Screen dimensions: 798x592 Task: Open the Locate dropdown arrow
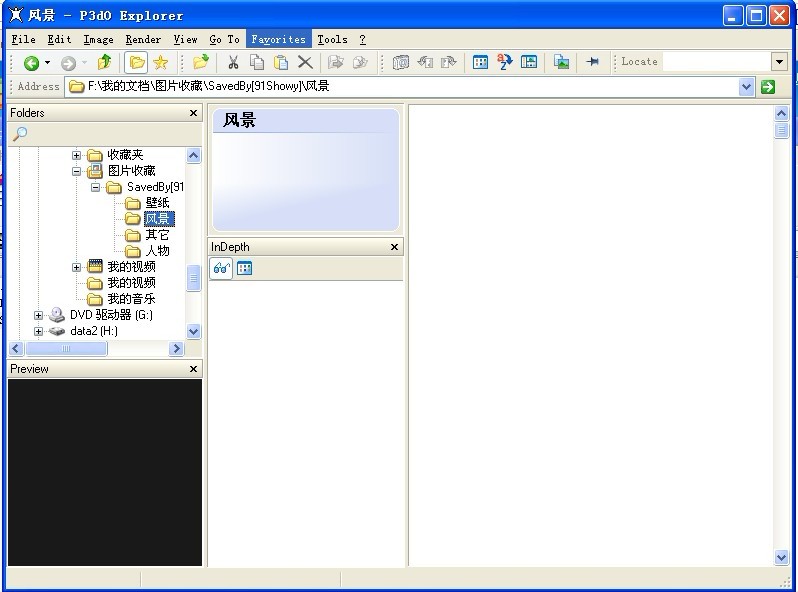[x=779, y=62]
